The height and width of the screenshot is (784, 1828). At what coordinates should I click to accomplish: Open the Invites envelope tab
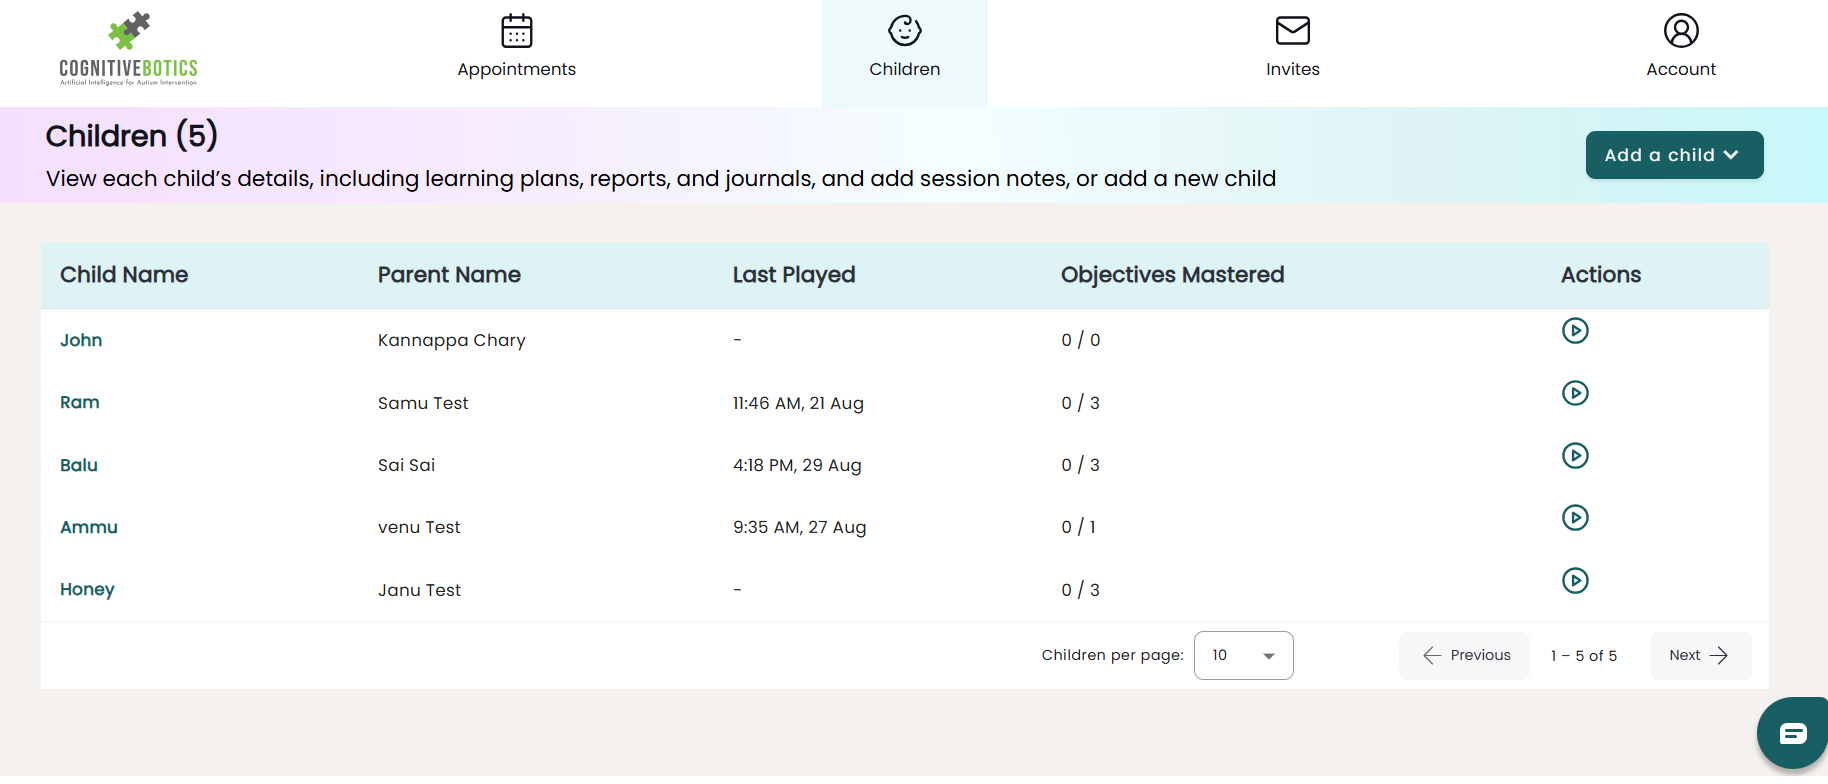tap(1292, 48)
